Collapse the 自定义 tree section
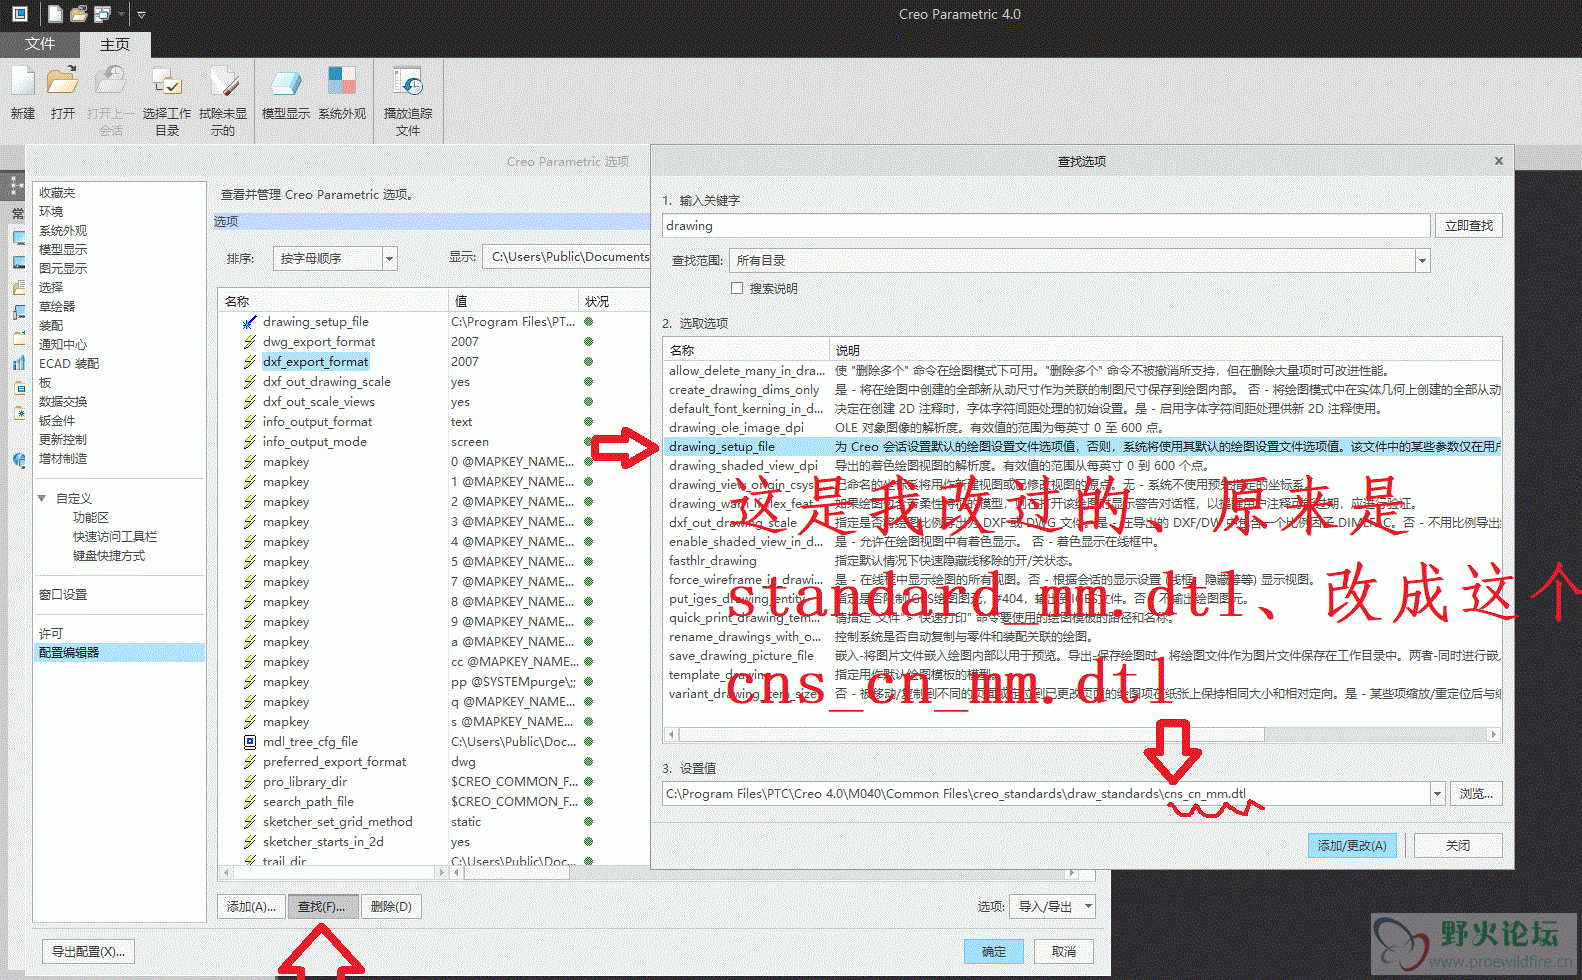Screen dimensions: 1582x980 [42, 498]
